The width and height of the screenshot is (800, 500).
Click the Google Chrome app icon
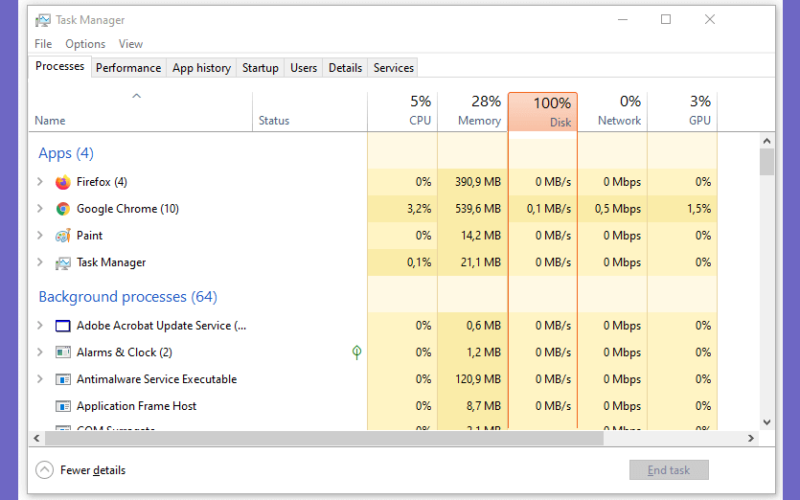coord(63,209)
